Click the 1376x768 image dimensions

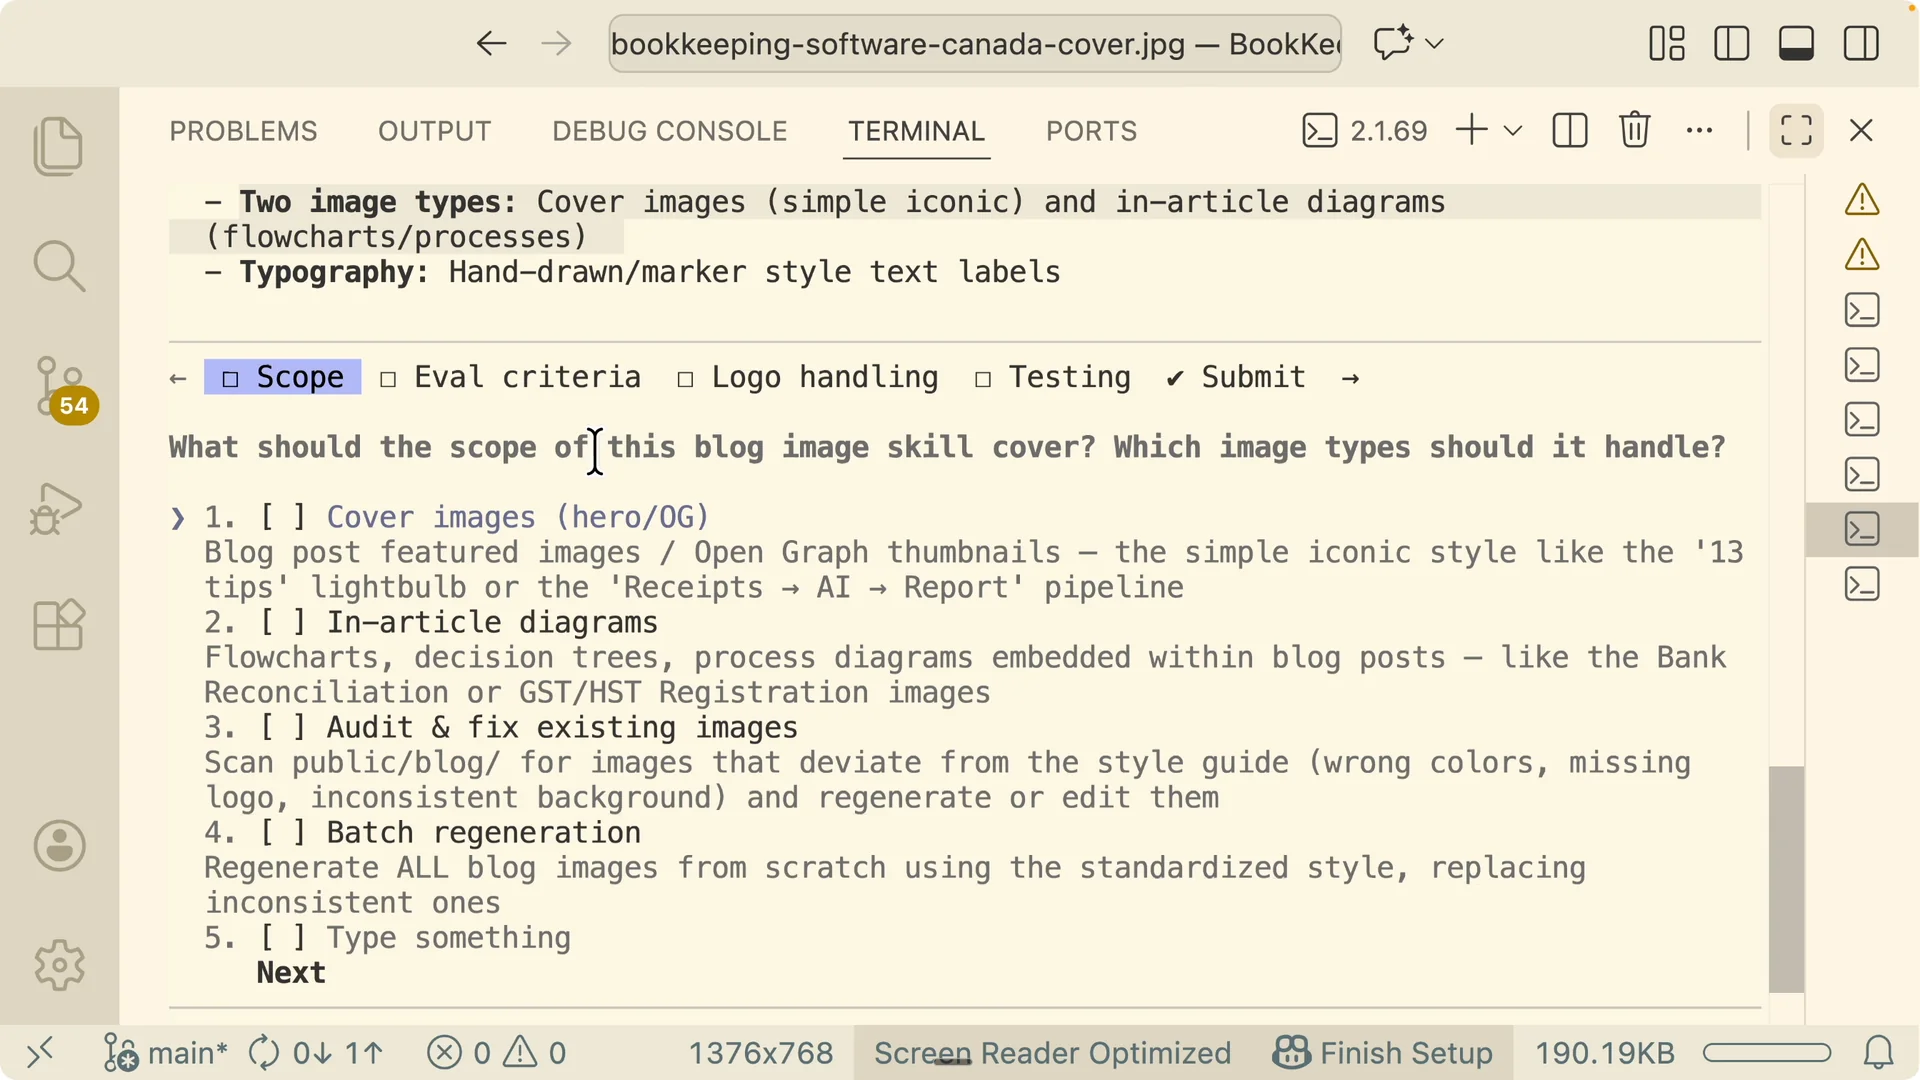click(x=761, y=1053)
